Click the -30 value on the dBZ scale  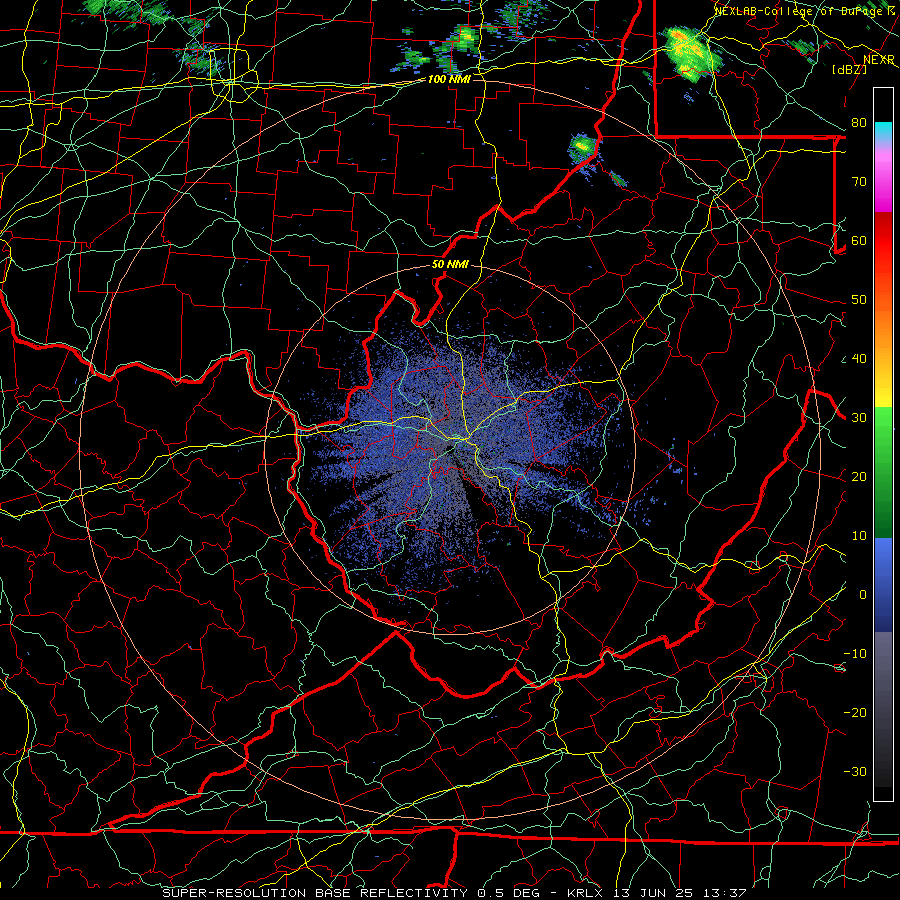coord(855,772)
